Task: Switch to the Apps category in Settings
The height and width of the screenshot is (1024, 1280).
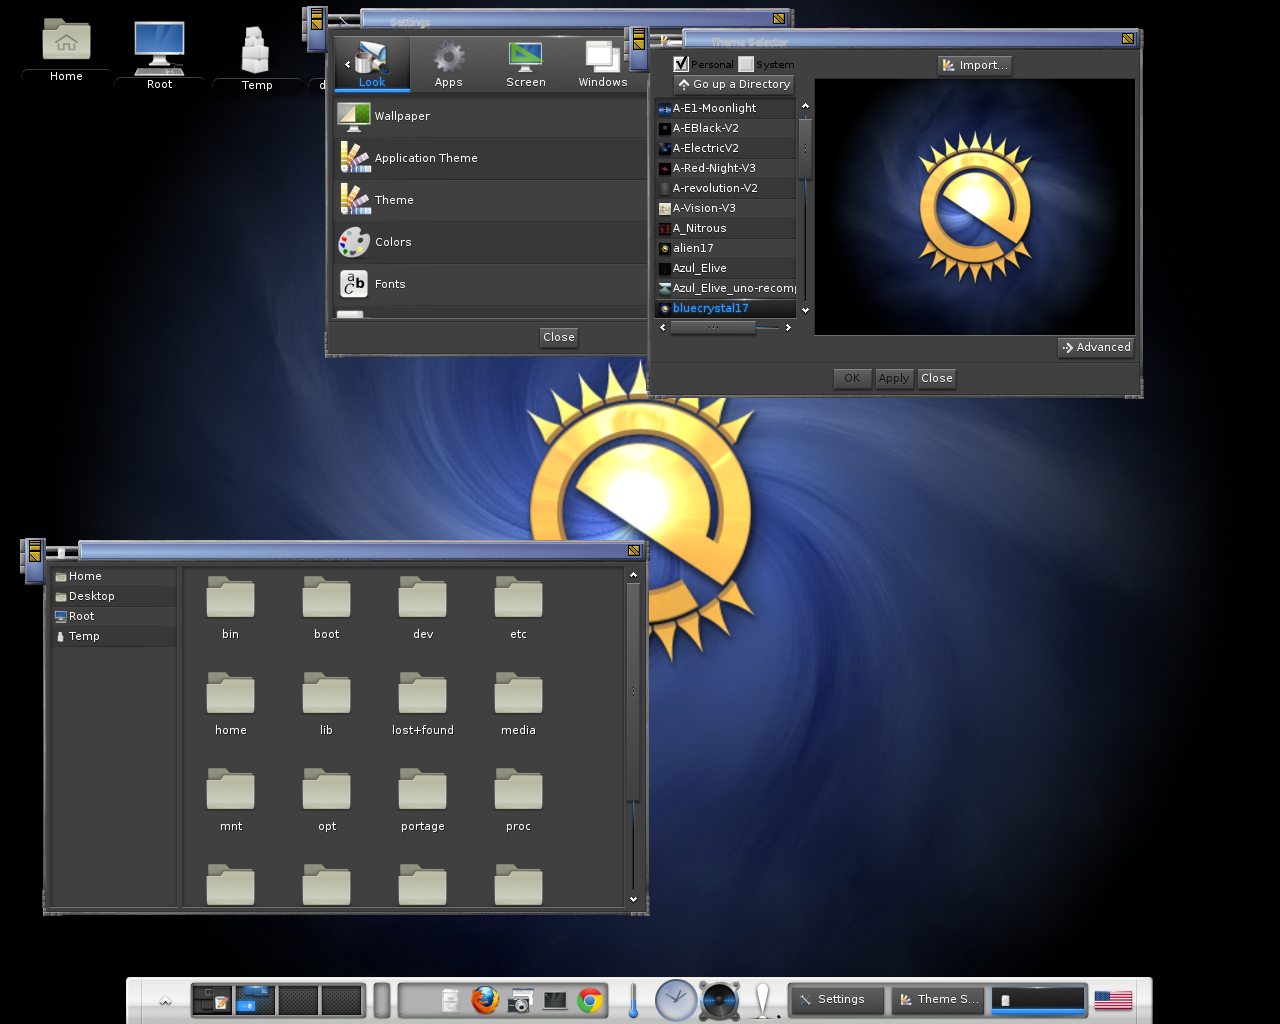Action: (x=449, y=64)
